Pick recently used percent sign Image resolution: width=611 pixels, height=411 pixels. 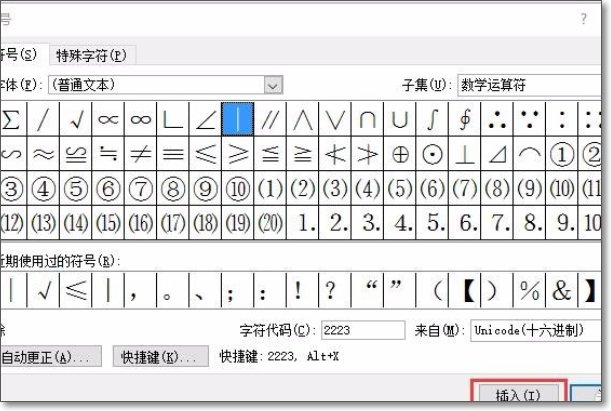529,290
